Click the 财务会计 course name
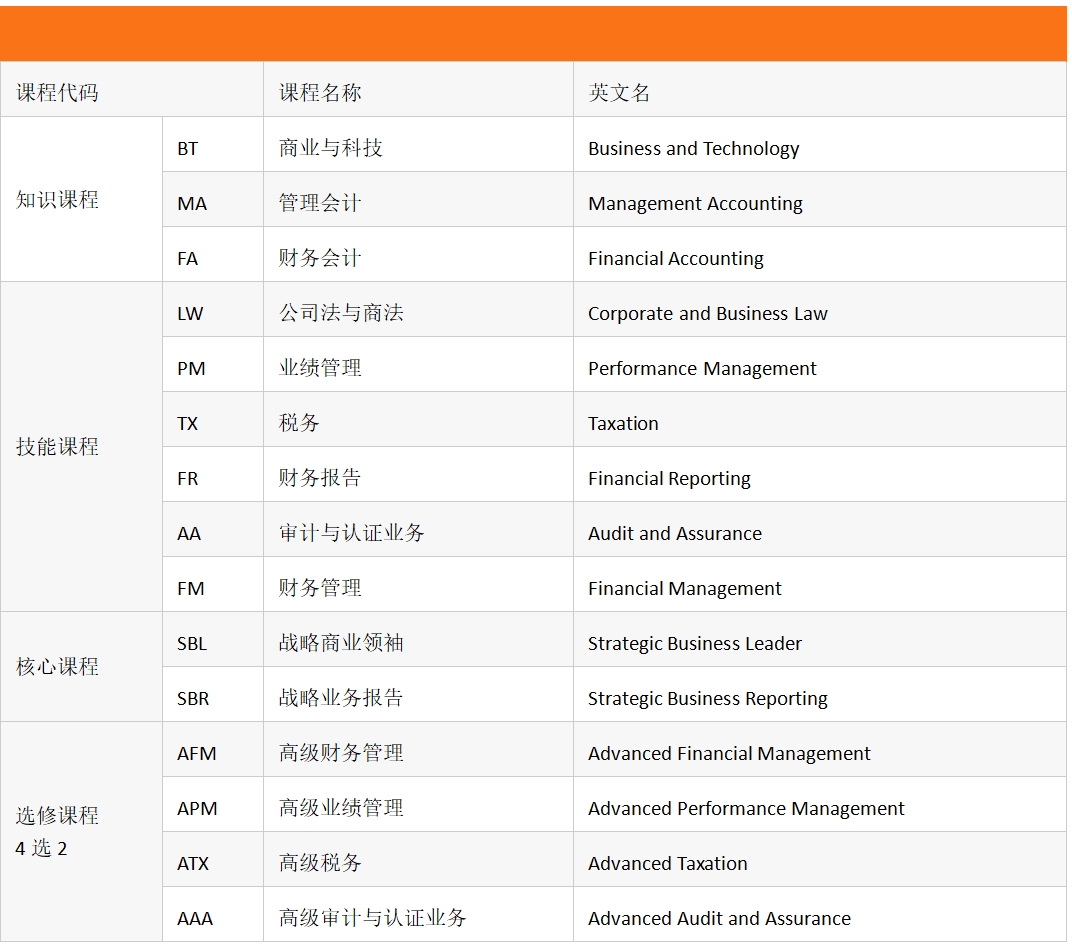This screenshot has height=948, width=1072. [x=320, y=258]
